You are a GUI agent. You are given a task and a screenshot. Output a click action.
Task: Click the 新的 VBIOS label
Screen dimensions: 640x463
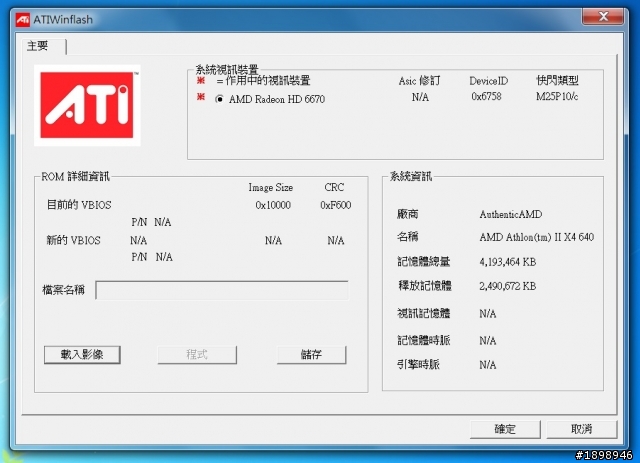pyautogui.click(x=73, y=240)
